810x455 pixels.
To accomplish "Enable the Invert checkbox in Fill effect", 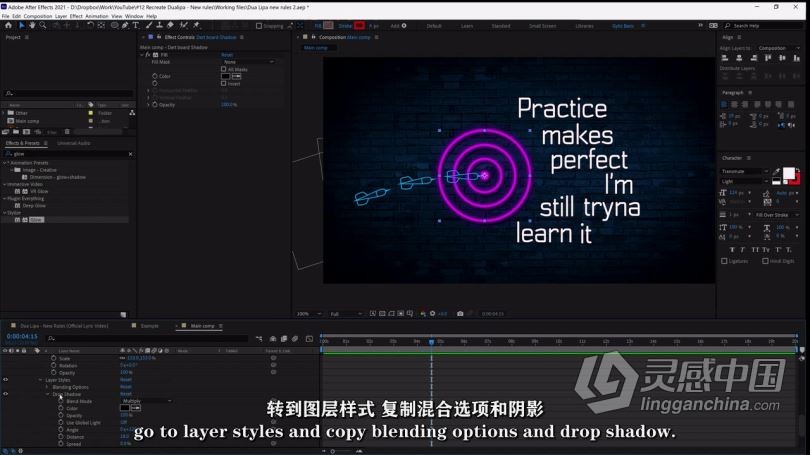I will (x=224, y=83).
